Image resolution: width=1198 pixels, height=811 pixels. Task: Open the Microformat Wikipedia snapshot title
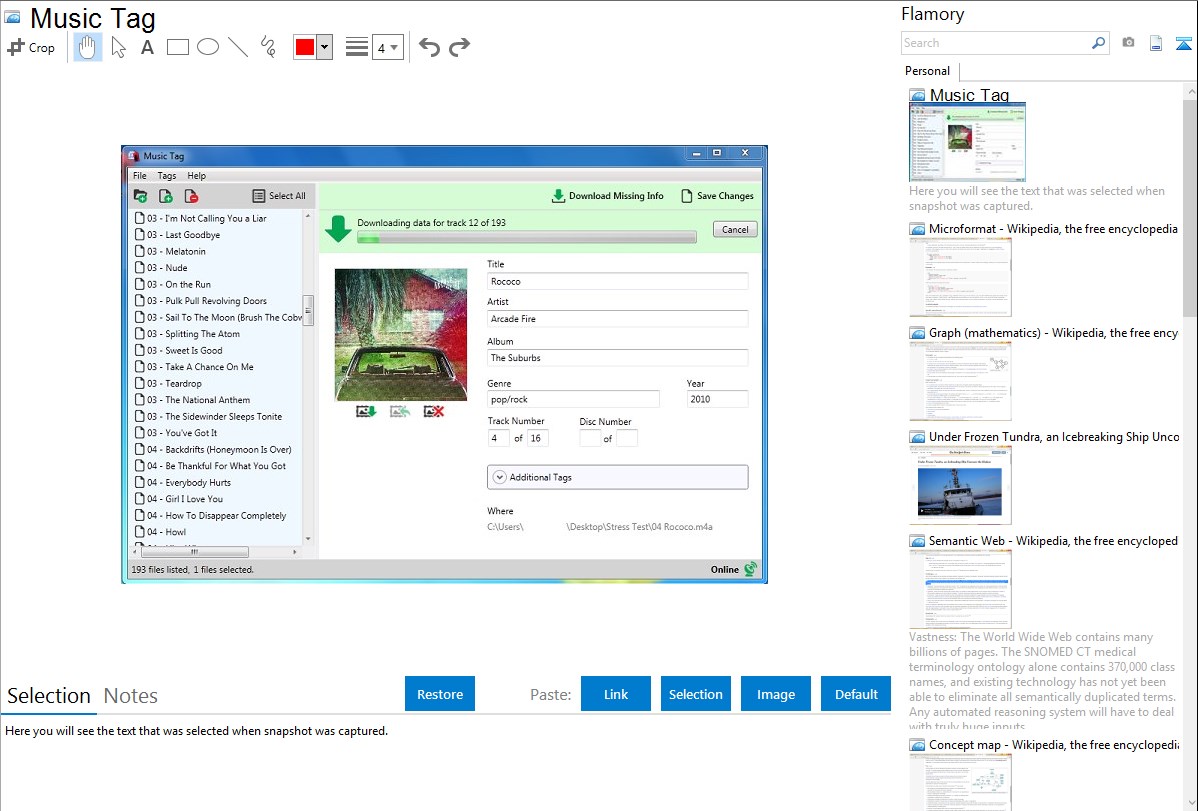tap(1053, 229)
